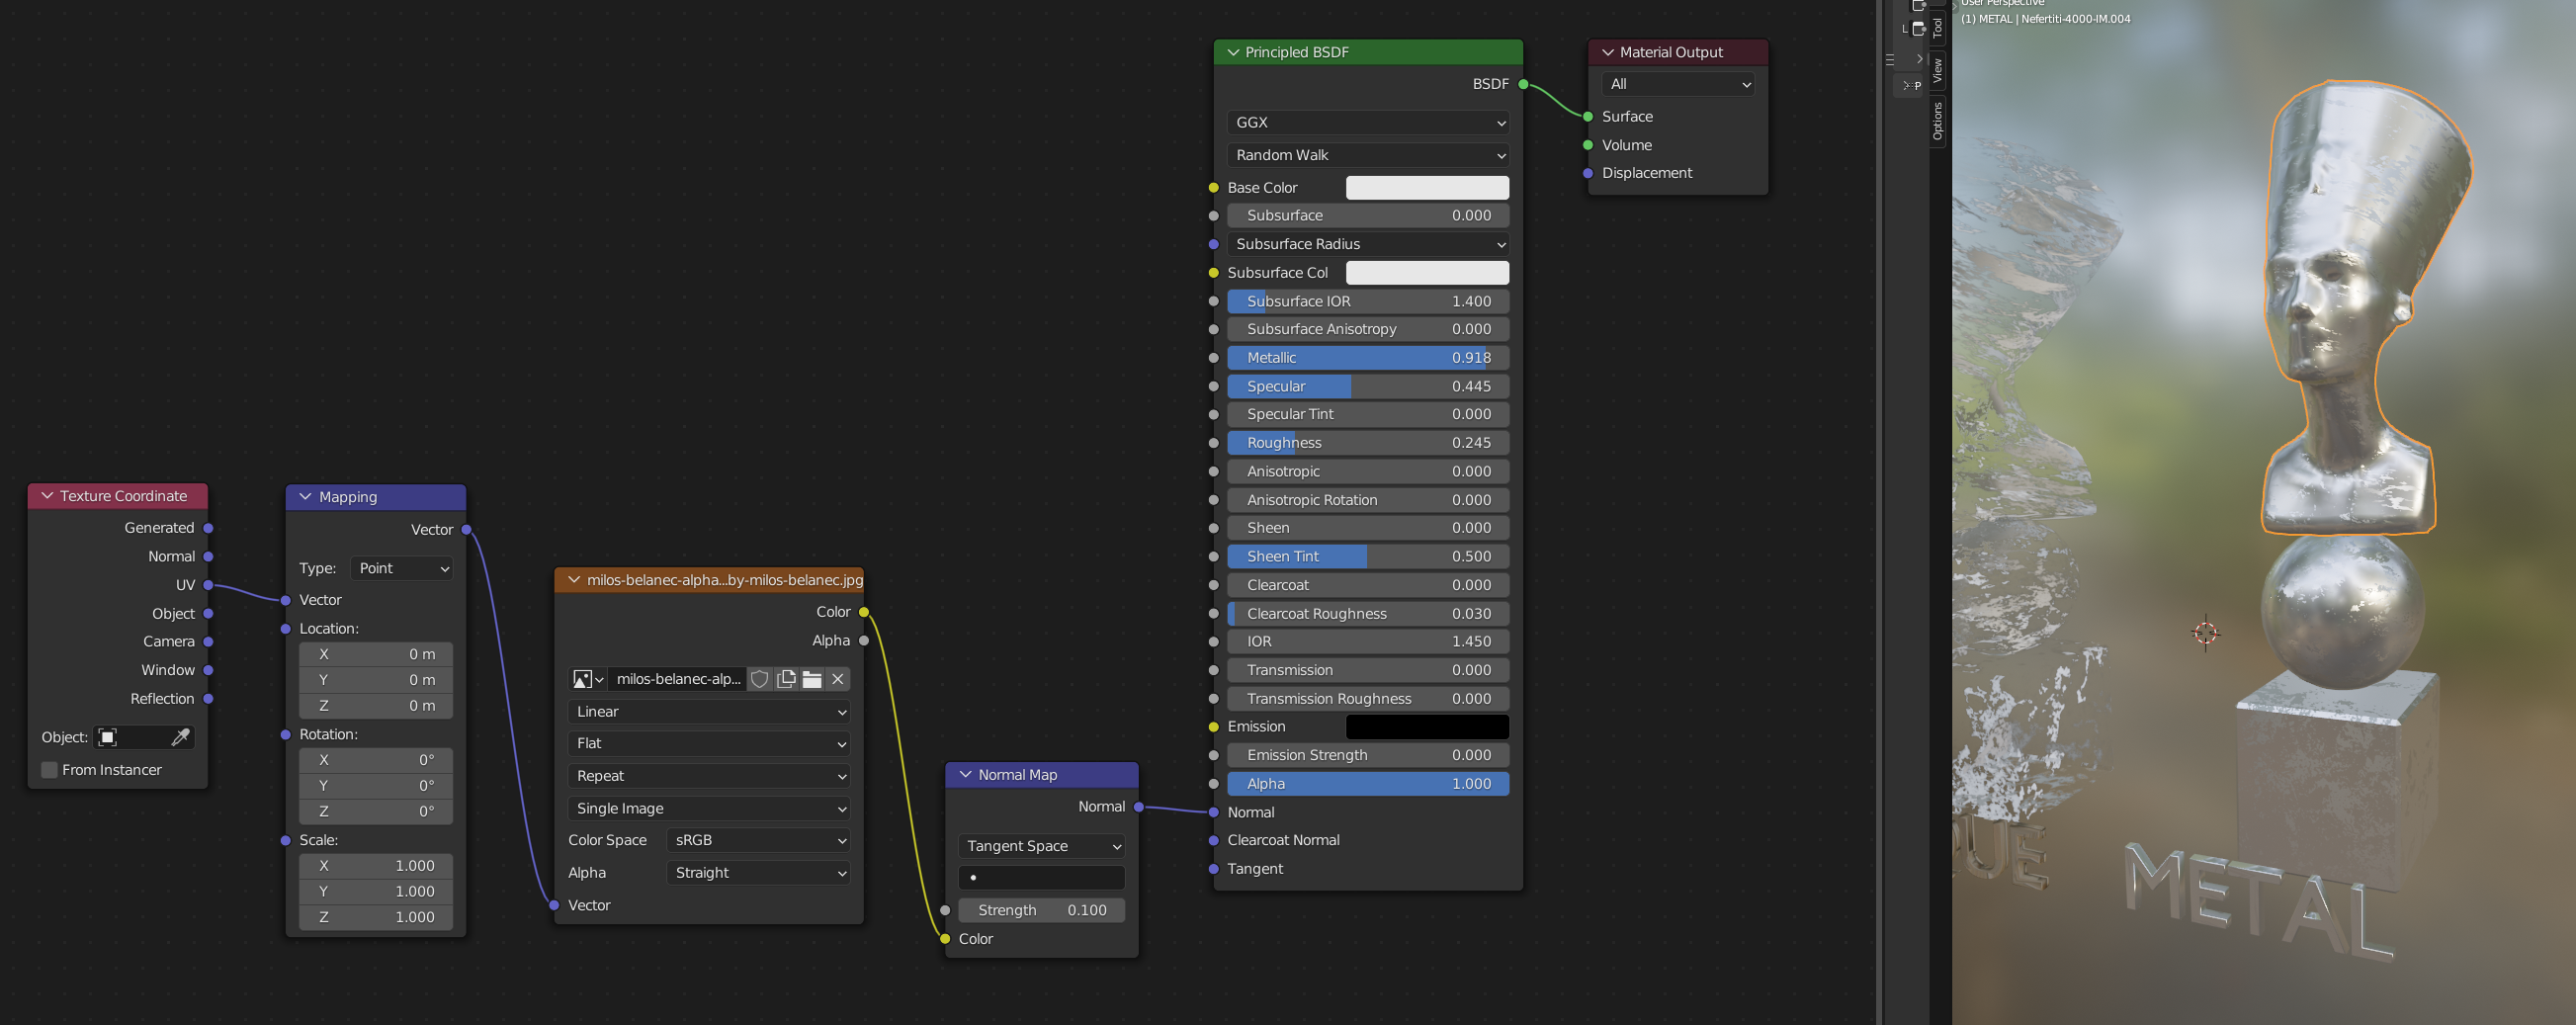Click the Volume socket on Material Output
The width and height of the screenshot is (2576, 1025).
tap(1588, 145)
